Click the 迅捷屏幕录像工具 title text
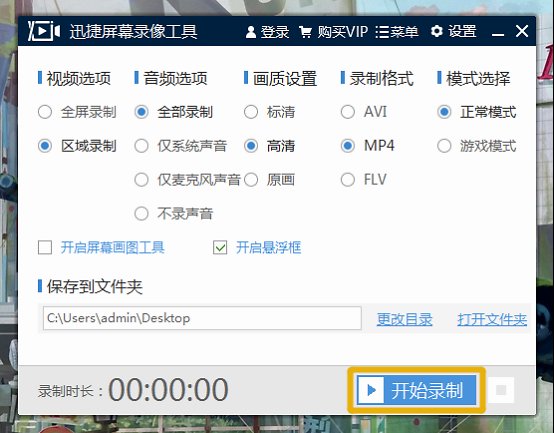The width and height of the screenshot is (554, 433). pos(133,32)
